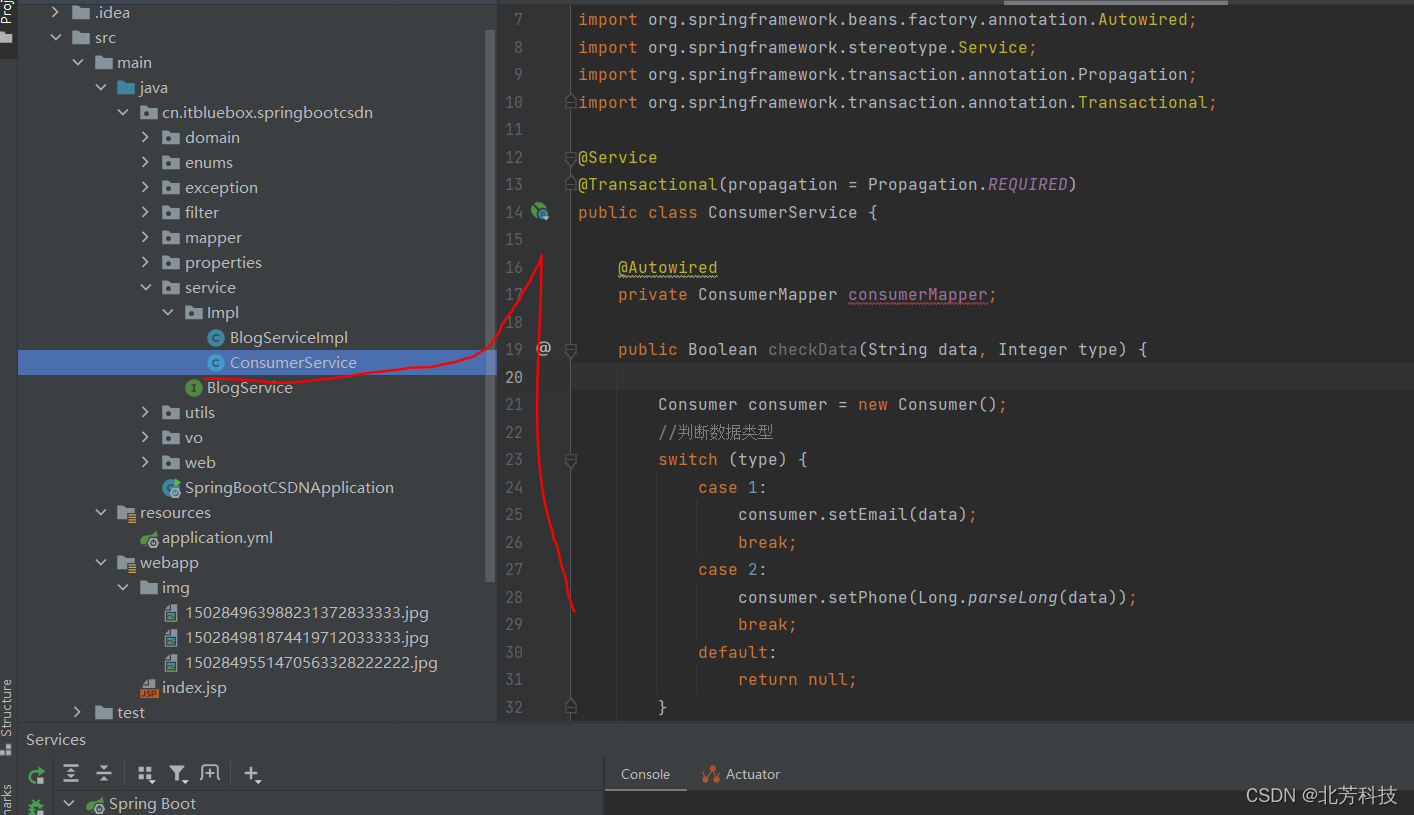Click Open in New Tab services icon
Screen dimensions: 1414x815
209,773
